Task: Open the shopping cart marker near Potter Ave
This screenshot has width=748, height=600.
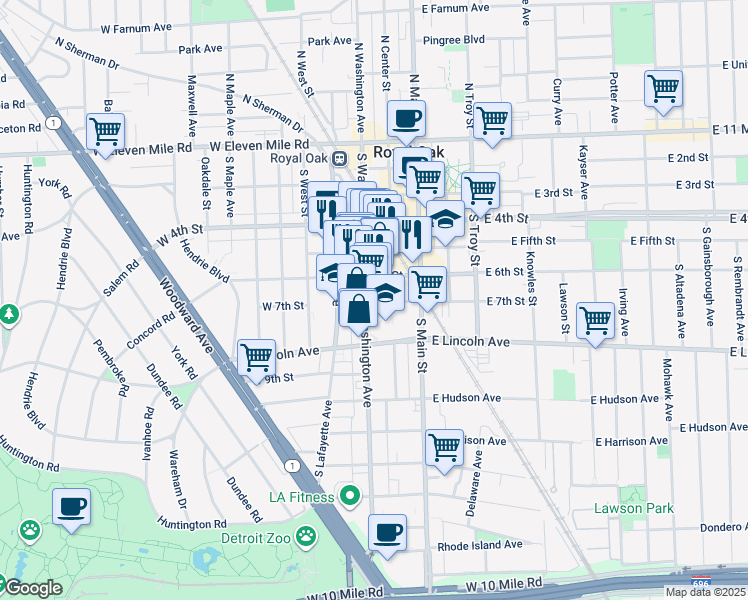Action: coord(663,90)
